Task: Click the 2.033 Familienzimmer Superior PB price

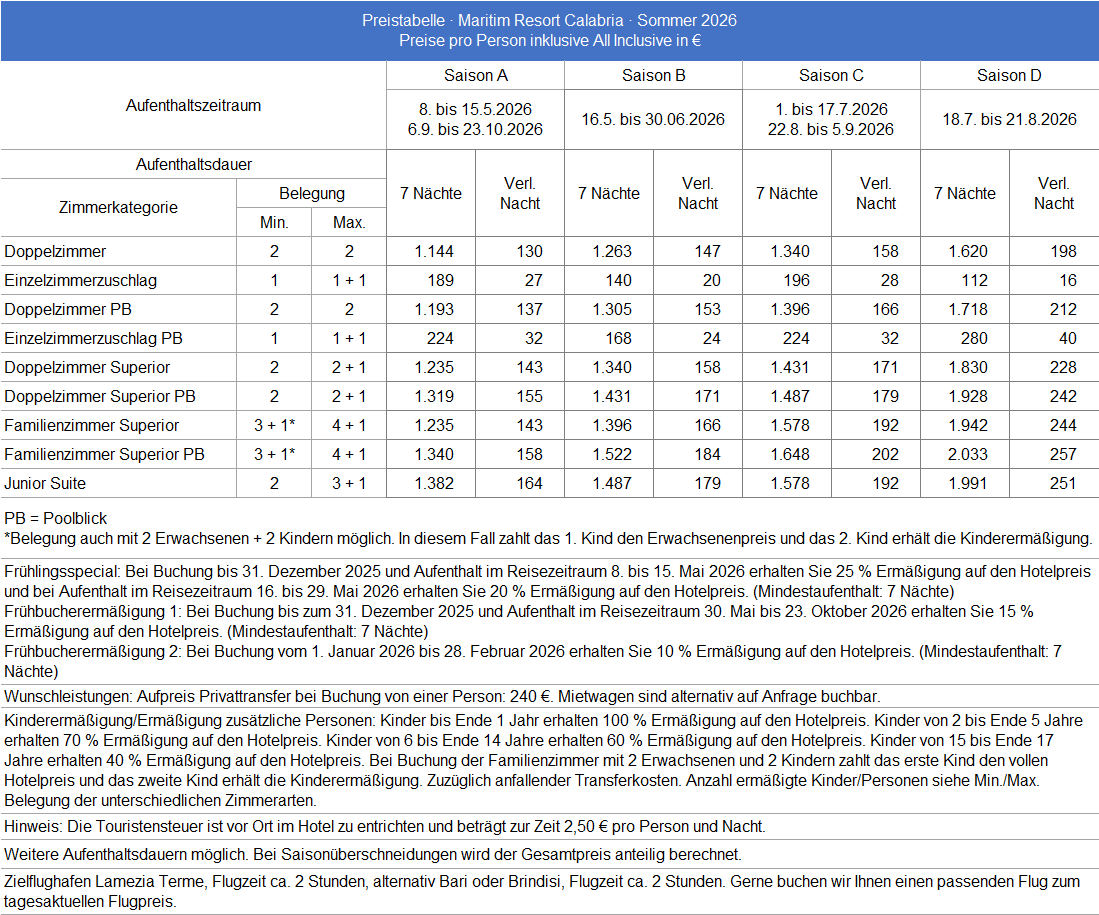Action: pyautogui.click(x=967, y=455)
